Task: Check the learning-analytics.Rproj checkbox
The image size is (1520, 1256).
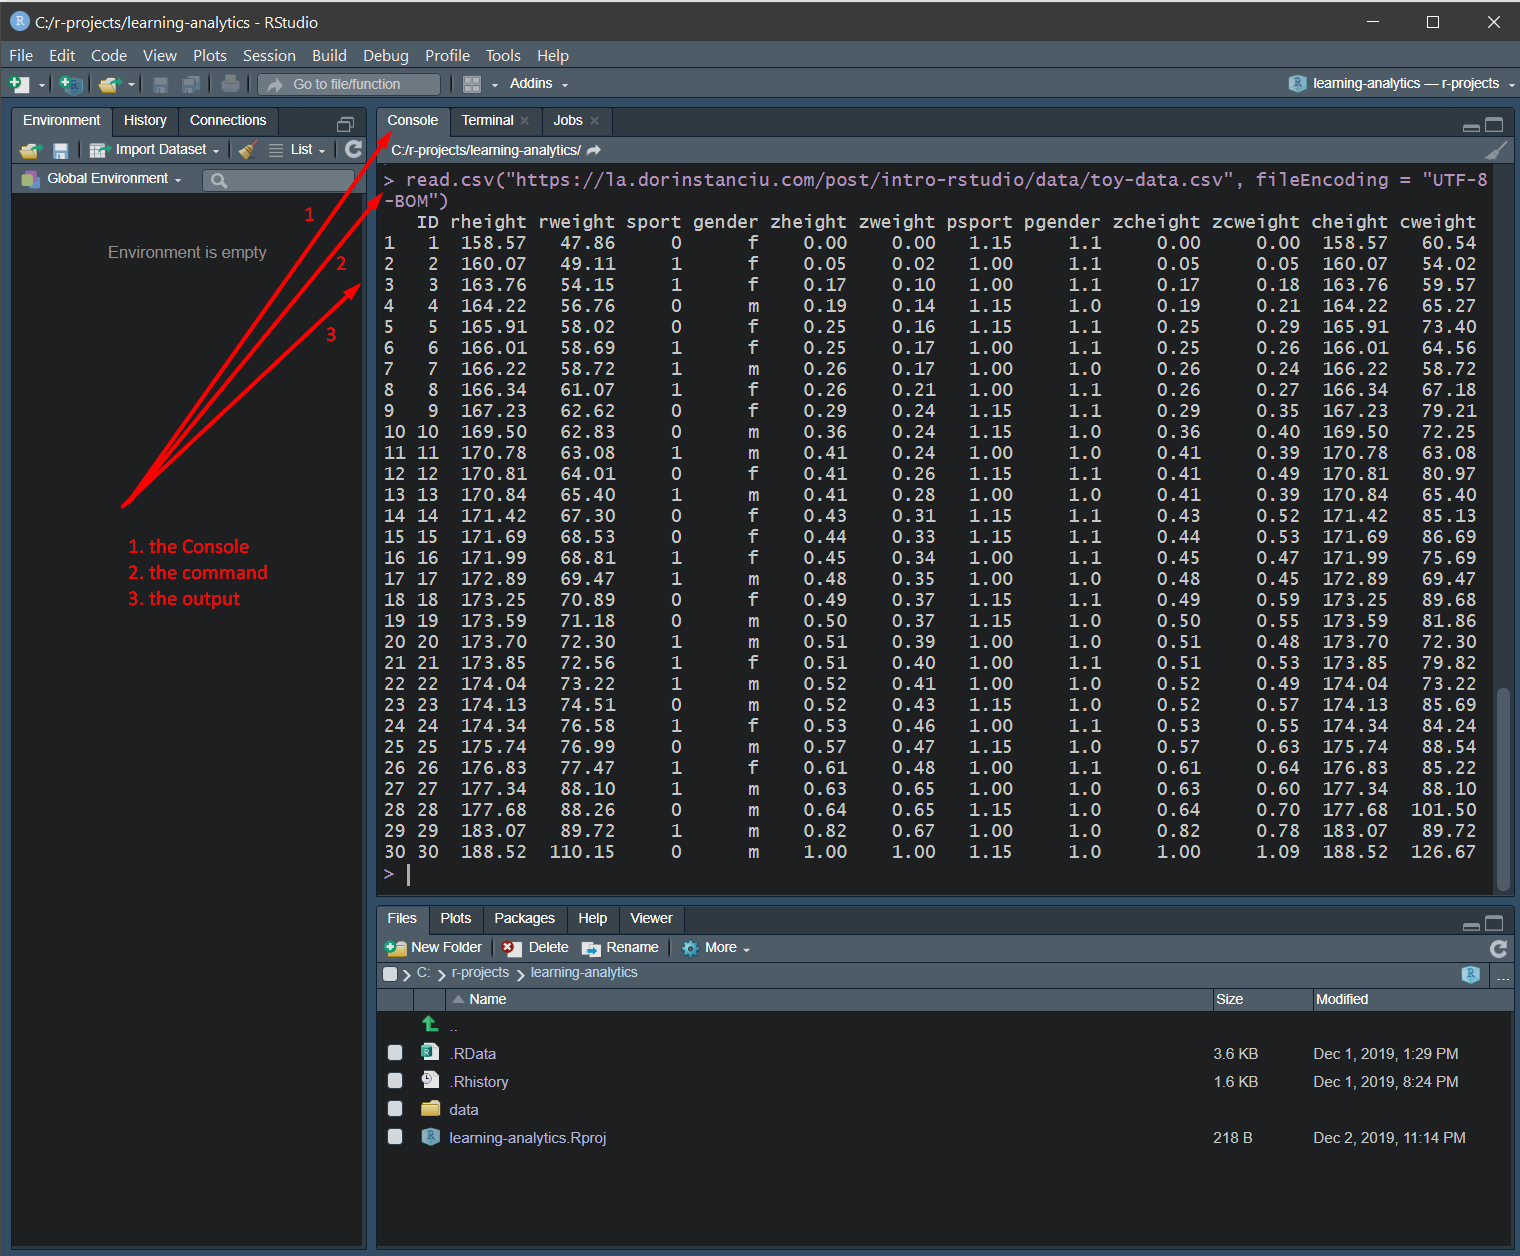Action: 395,1137
